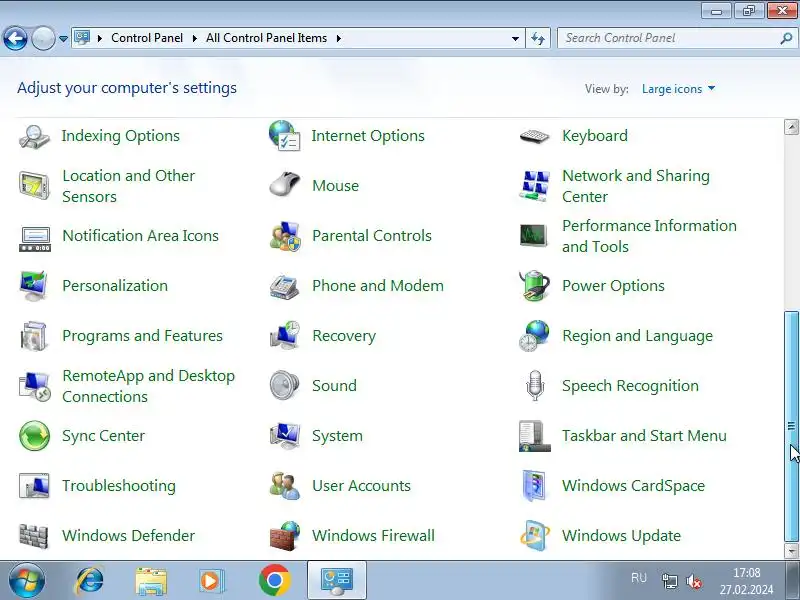Open the Windows Firewall icon
The width and height of the screenshot is (800, 600).
coord(285,536)
